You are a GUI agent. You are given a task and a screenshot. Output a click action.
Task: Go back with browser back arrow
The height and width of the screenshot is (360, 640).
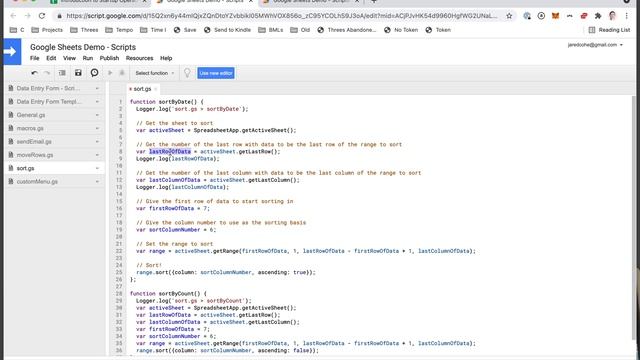13,16
